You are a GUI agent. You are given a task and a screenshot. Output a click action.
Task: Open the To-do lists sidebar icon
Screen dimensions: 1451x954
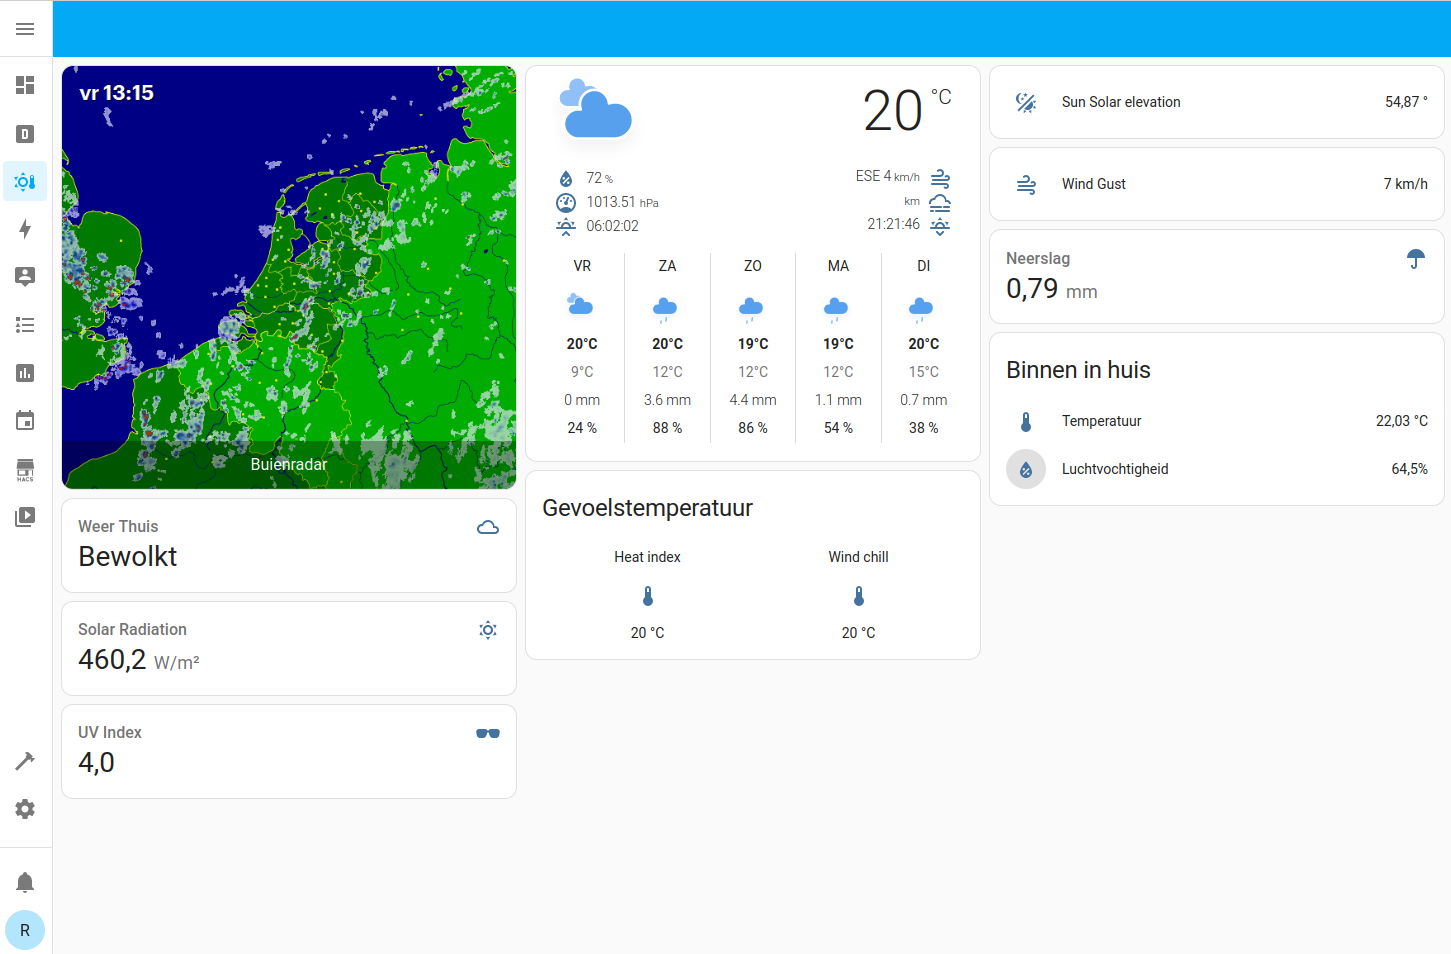(x=25, y=325)
